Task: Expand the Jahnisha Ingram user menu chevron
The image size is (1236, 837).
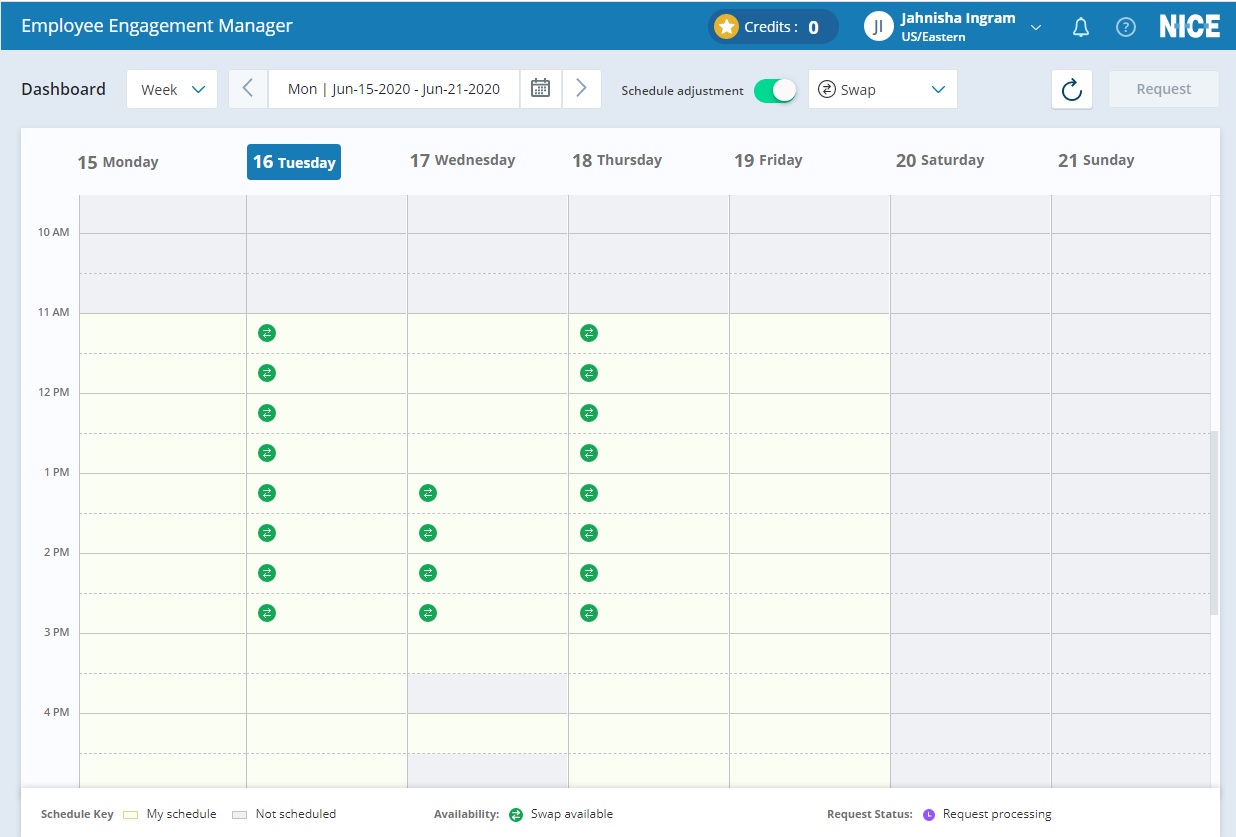Action: click(1036, 28)
